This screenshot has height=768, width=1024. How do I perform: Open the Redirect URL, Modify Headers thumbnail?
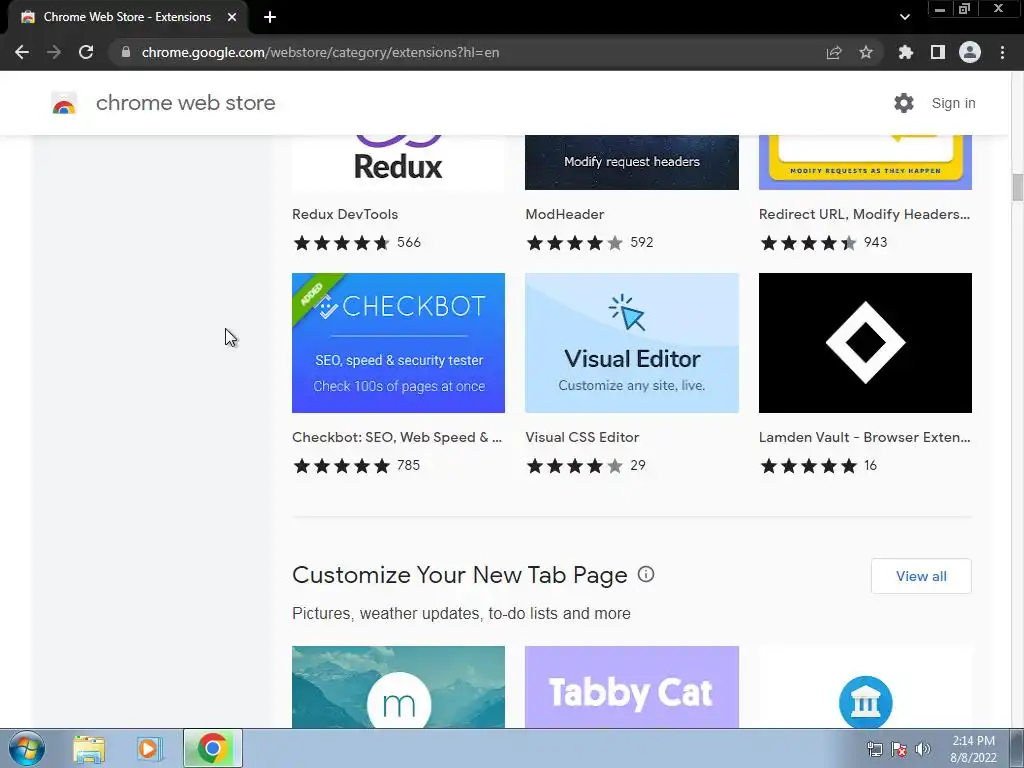click(865, 163)
